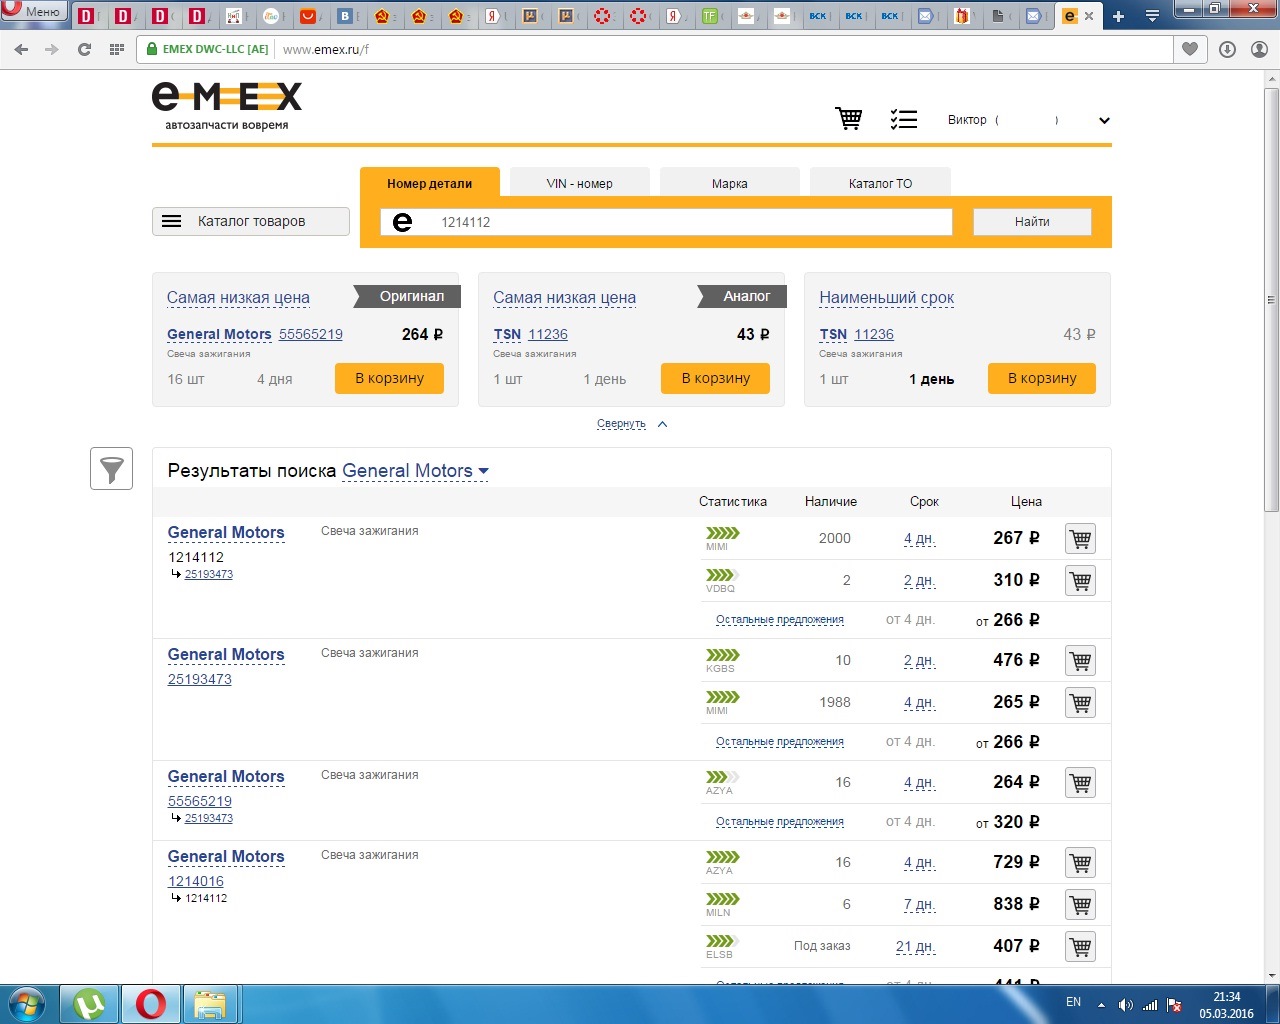
Task: Click the EMEX logo
Action: (227, 106)
